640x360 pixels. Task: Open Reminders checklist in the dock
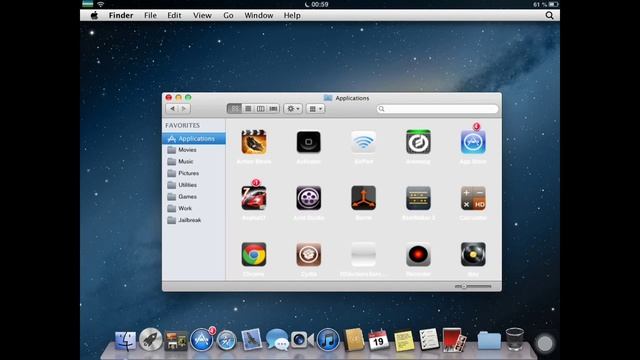(x=429, y=340)
